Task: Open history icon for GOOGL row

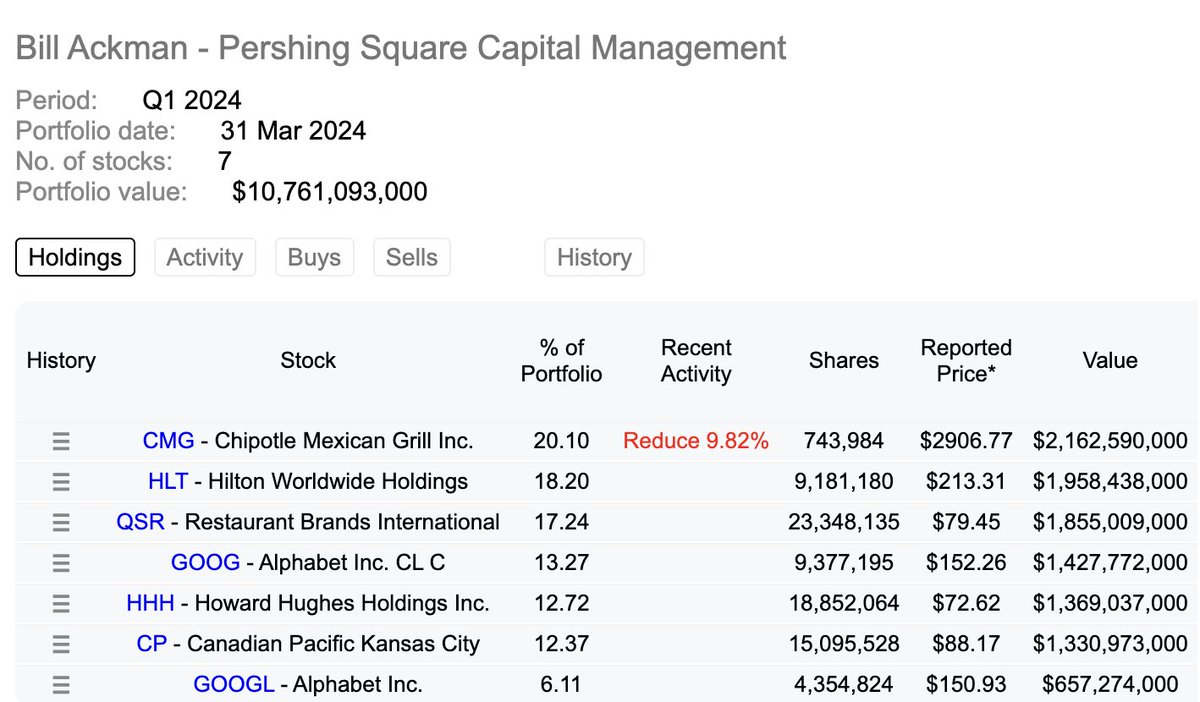Action: [61, 685]
